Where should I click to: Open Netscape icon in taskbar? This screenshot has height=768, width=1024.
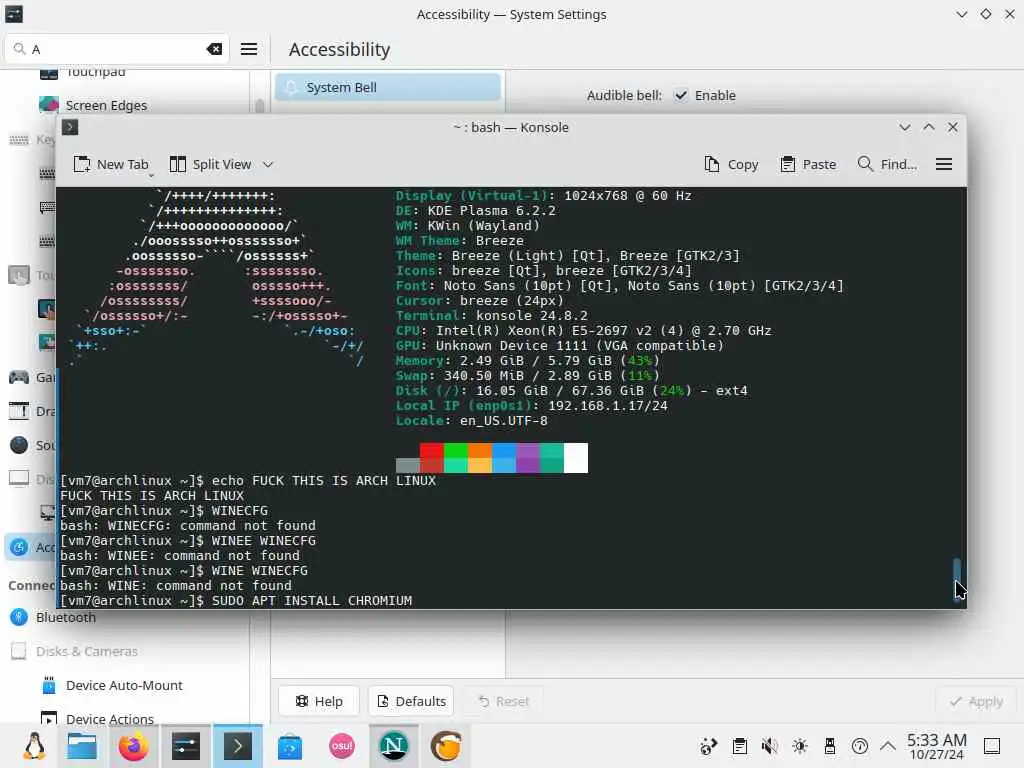(394, 746)
